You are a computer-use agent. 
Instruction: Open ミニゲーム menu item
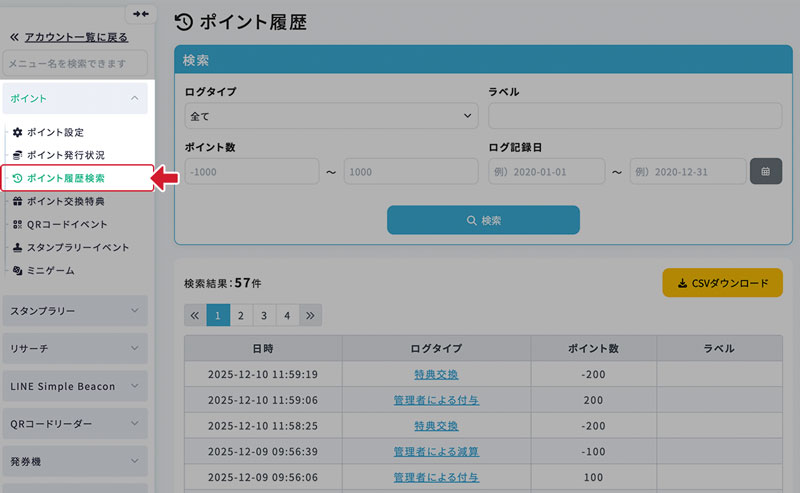coord(50,270)
